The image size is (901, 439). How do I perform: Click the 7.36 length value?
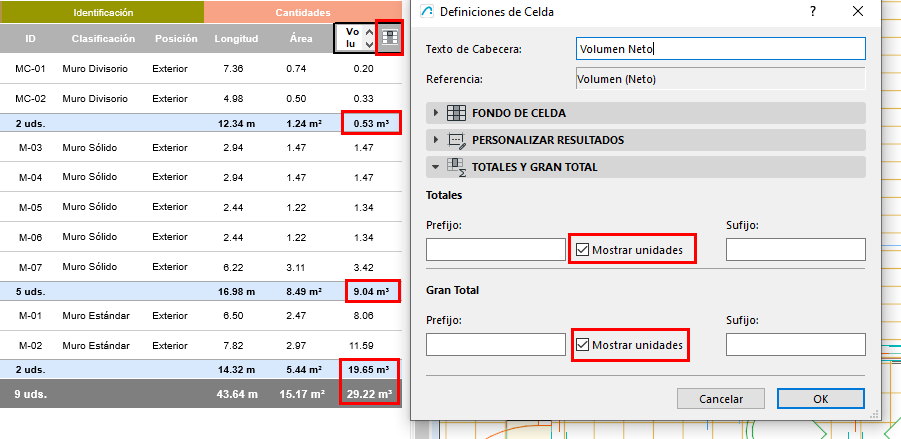[x=233, y=68]
